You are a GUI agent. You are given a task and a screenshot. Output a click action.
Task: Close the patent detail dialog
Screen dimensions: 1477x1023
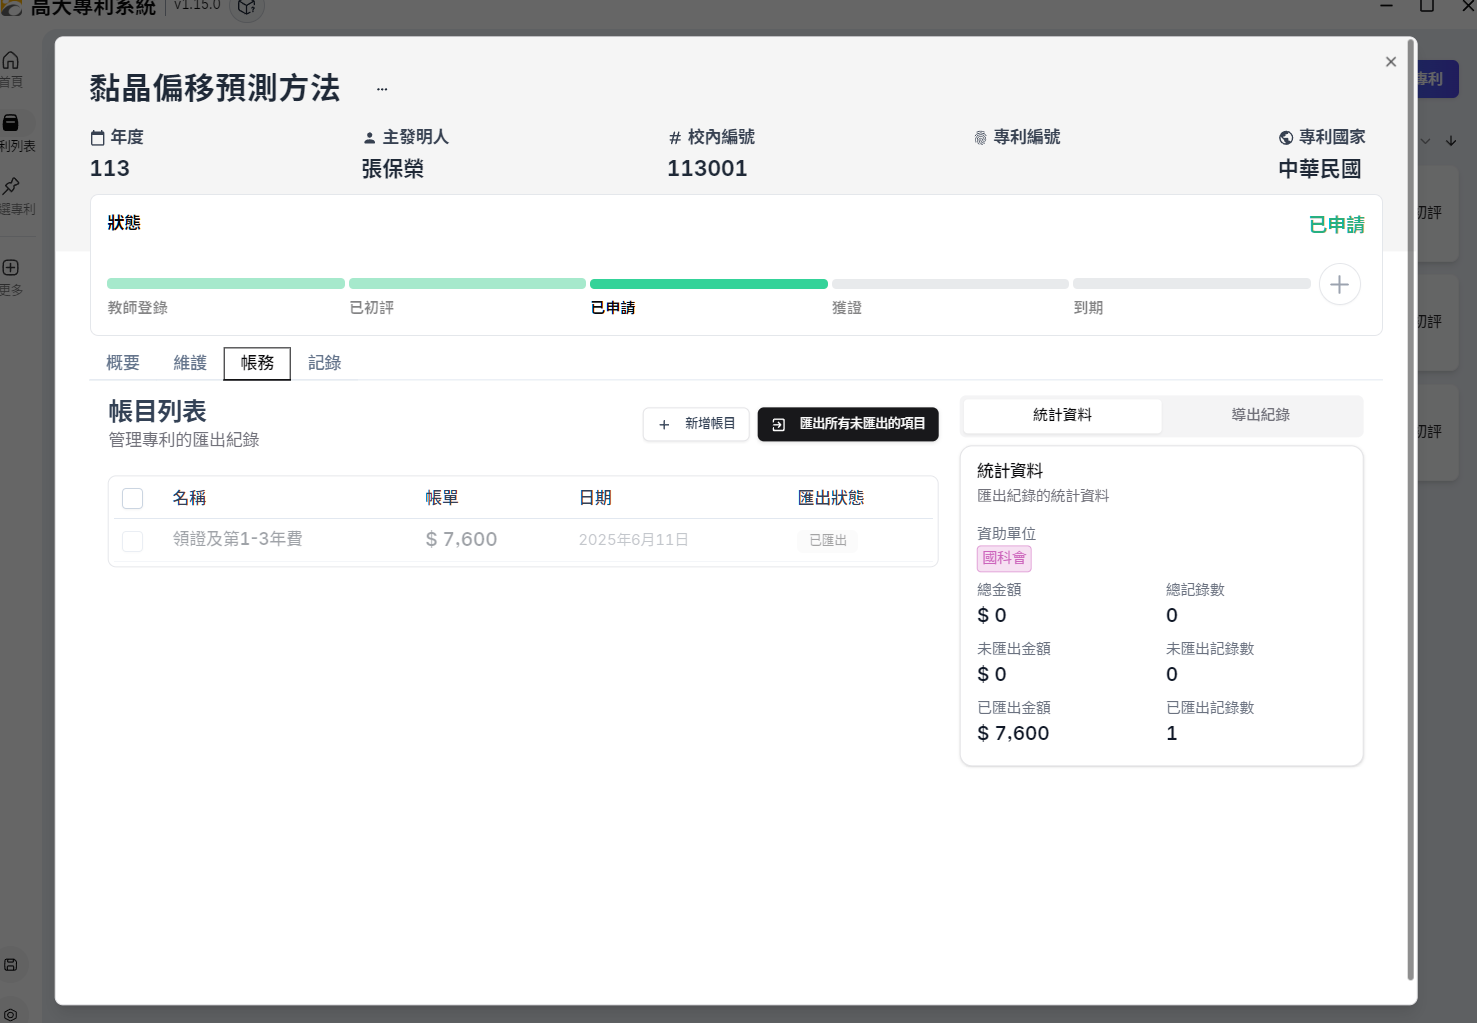point(1390,62)
